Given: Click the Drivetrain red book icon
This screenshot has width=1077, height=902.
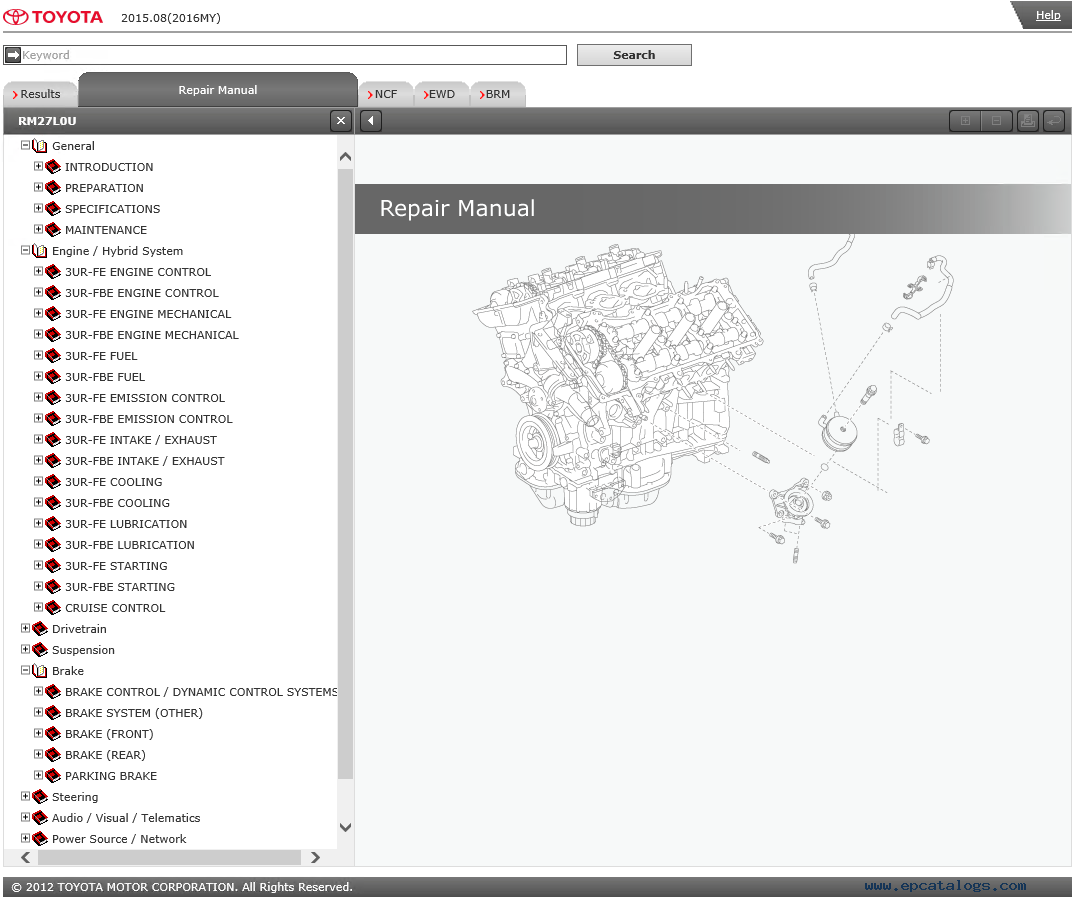Looking at the screenshot, I should tap(40, 629).
